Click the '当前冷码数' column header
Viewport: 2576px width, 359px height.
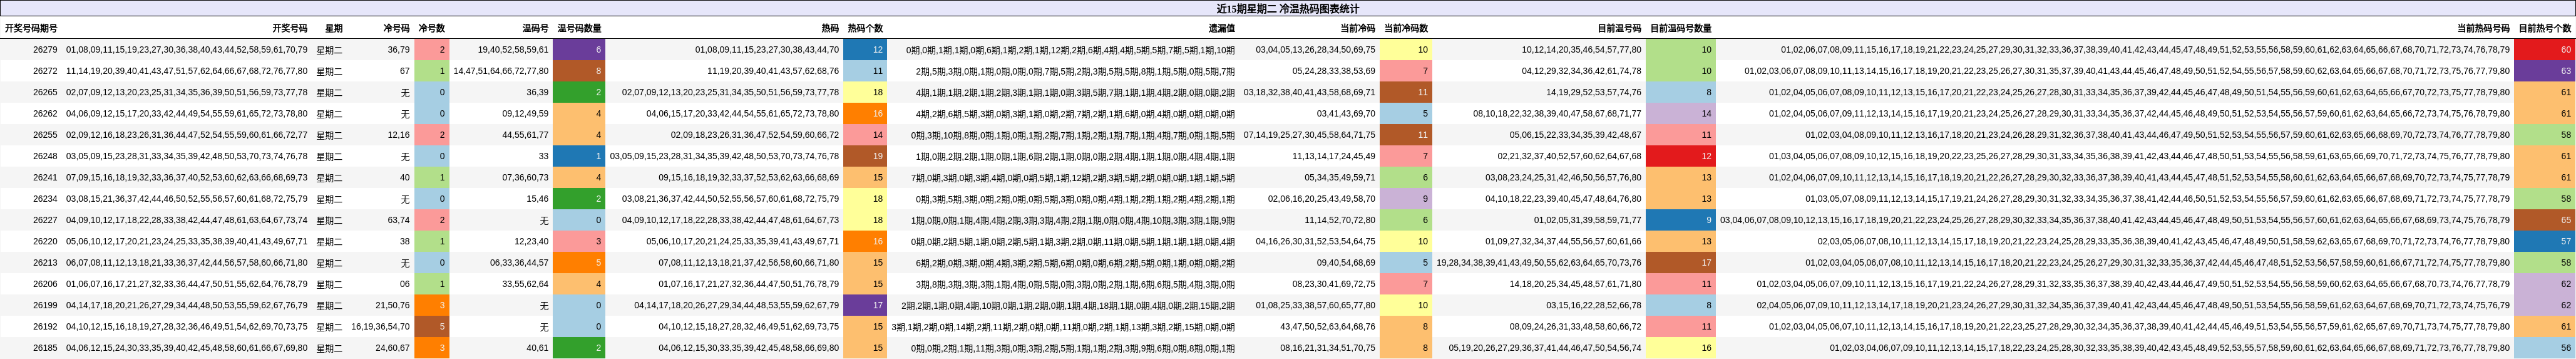pos(1405,29)
